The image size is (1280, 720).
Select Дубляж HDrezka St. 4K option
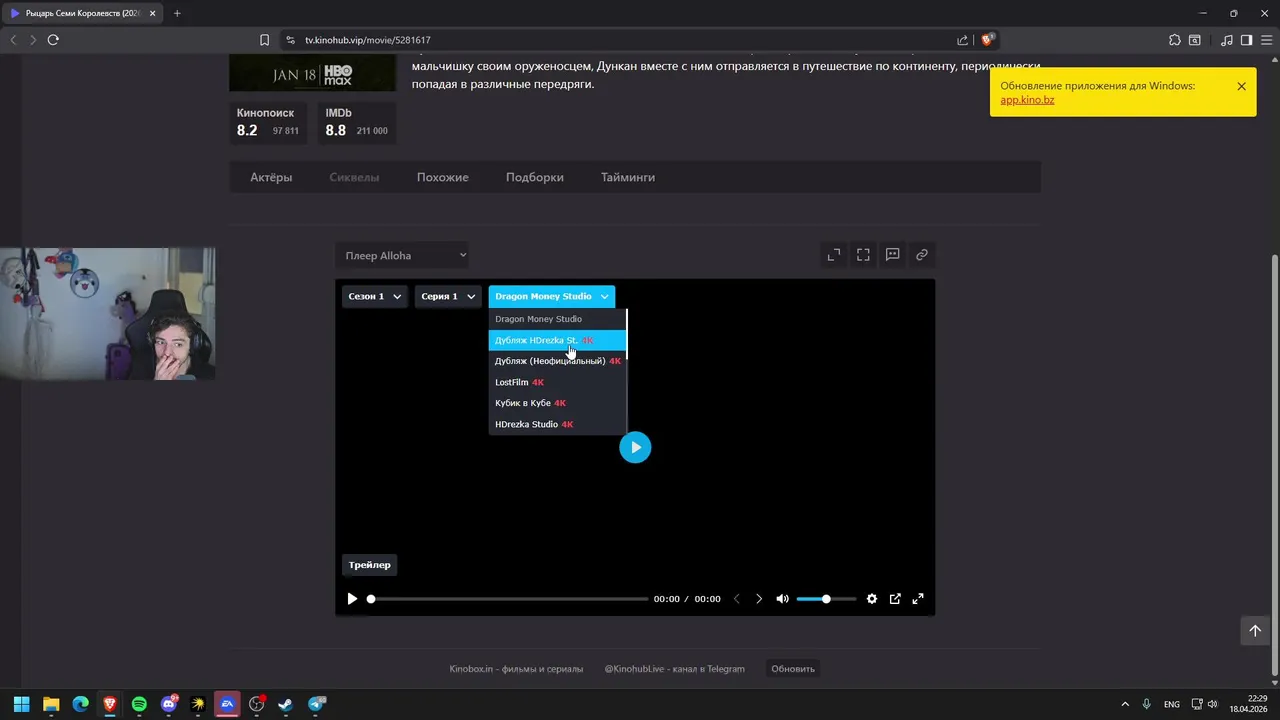[557, 340]
